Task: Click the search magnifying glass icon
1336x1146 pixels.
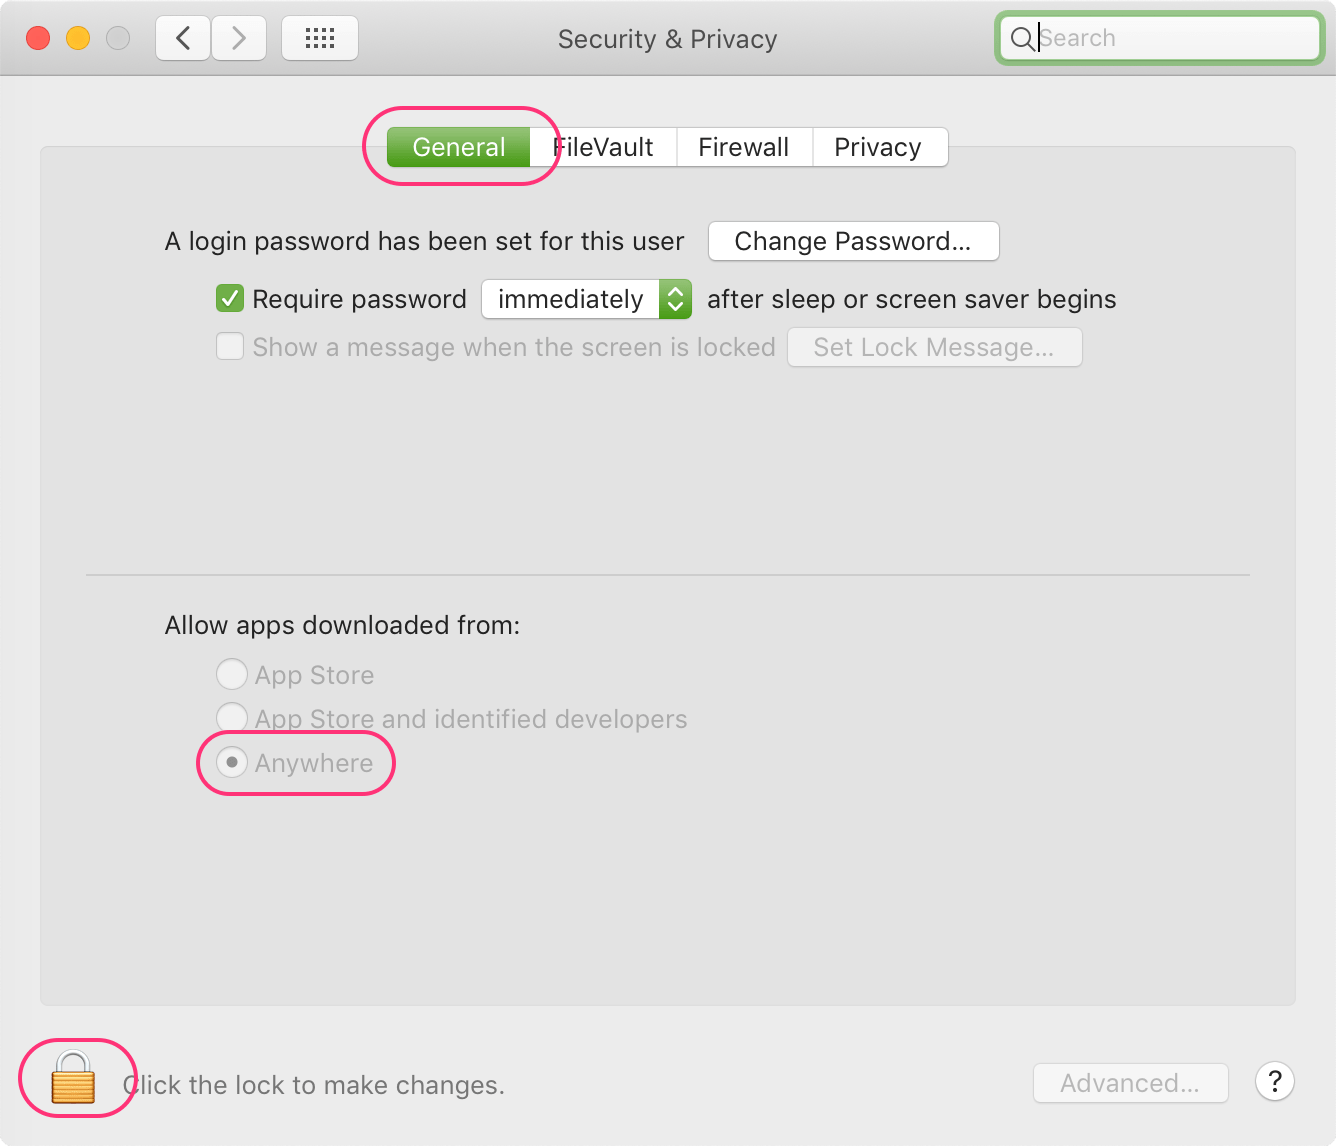Action: click(1022, 39)
